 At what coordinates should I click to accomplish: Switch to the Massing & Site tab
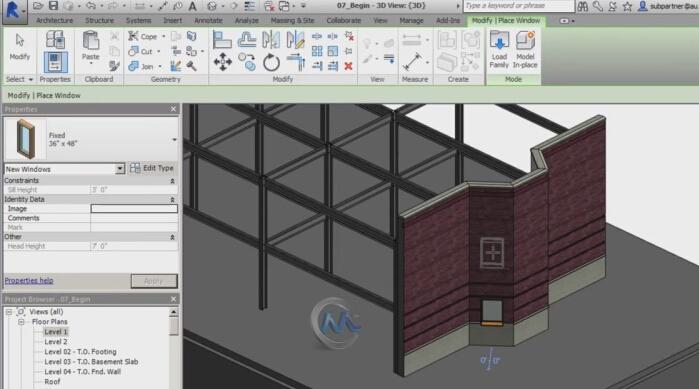pos(292,20)
